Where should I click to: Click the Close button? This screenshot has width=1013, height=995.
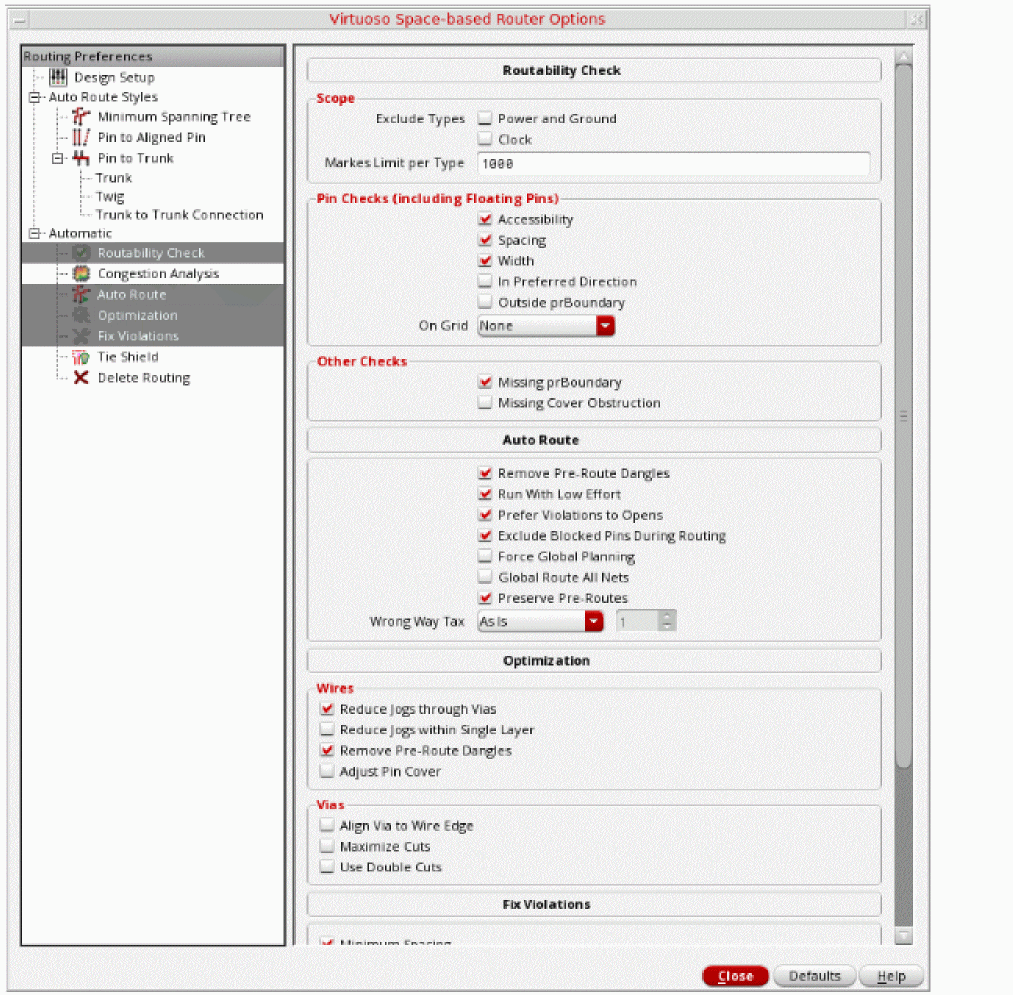(735, 976)
